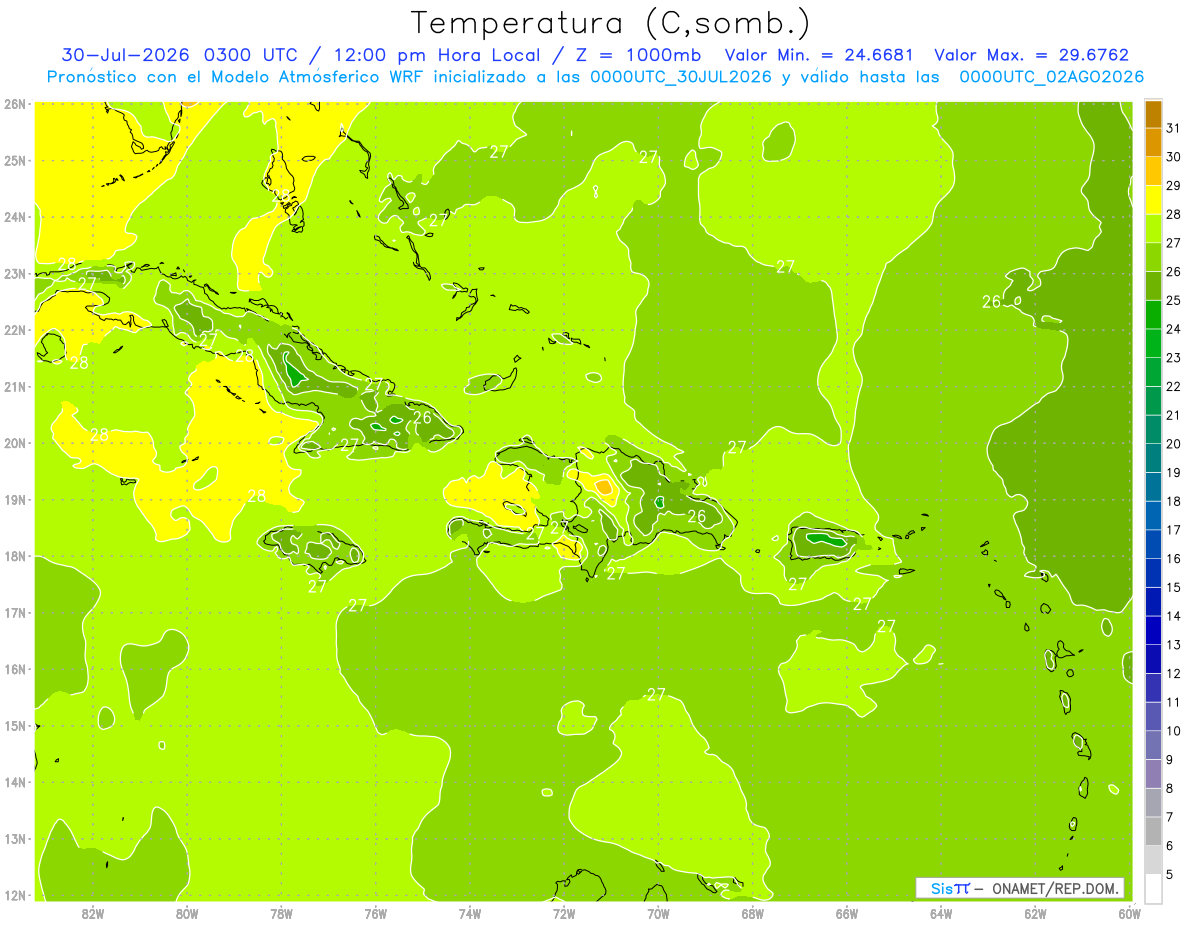Click legend value 10 on color scale
Screen dimensions: 1200x927
(1174, 731)
